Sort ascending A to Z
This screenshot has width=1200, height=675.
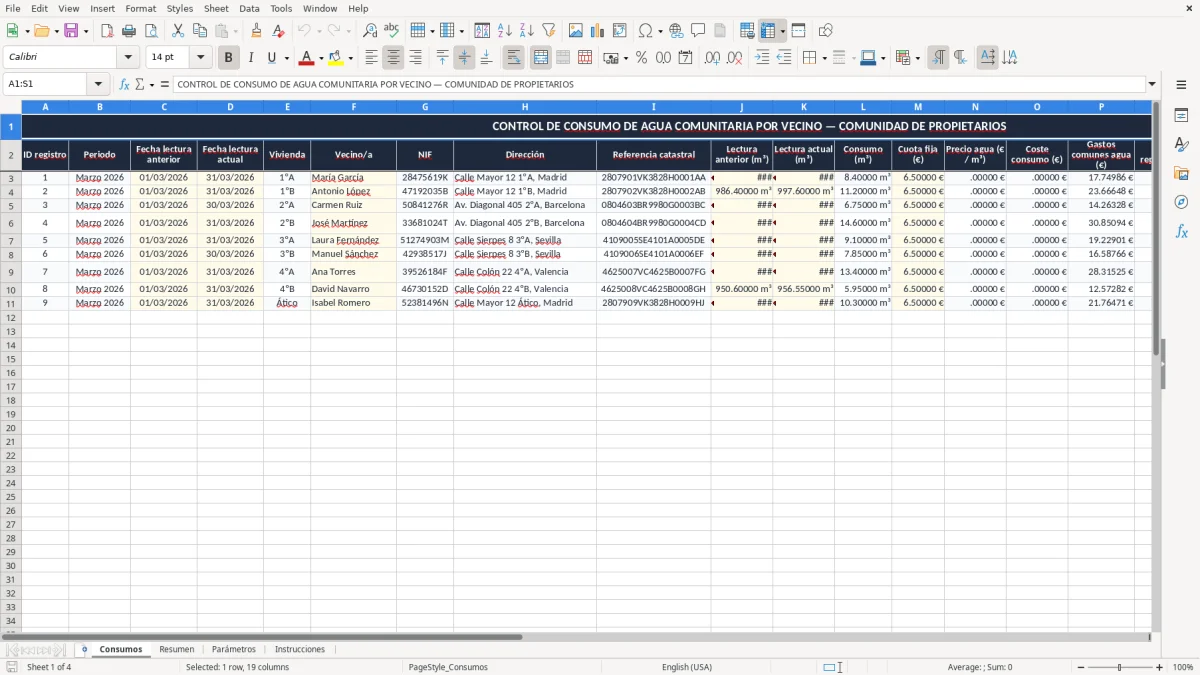coord(505,31)
